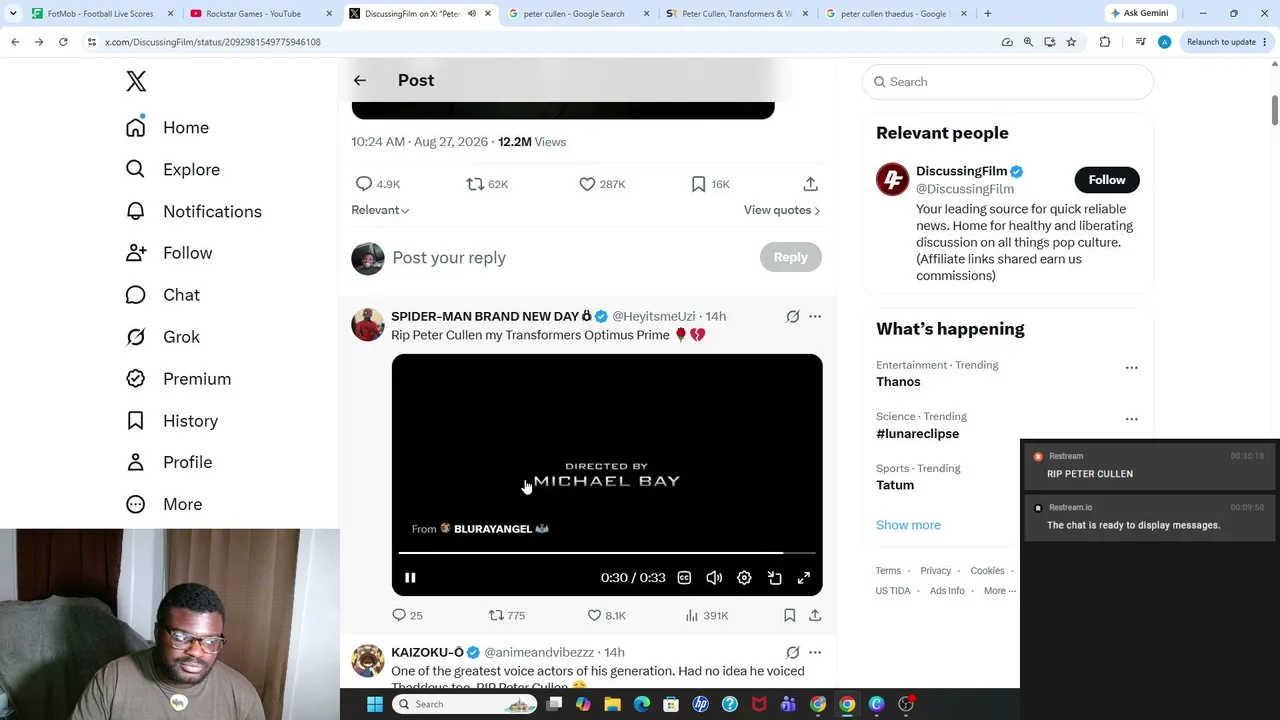Image resolution: width=1280 pixels, height=720 pixels.
Task: Open more options on KAIZOKU-Ō's reply
Action: click(815, 652)
